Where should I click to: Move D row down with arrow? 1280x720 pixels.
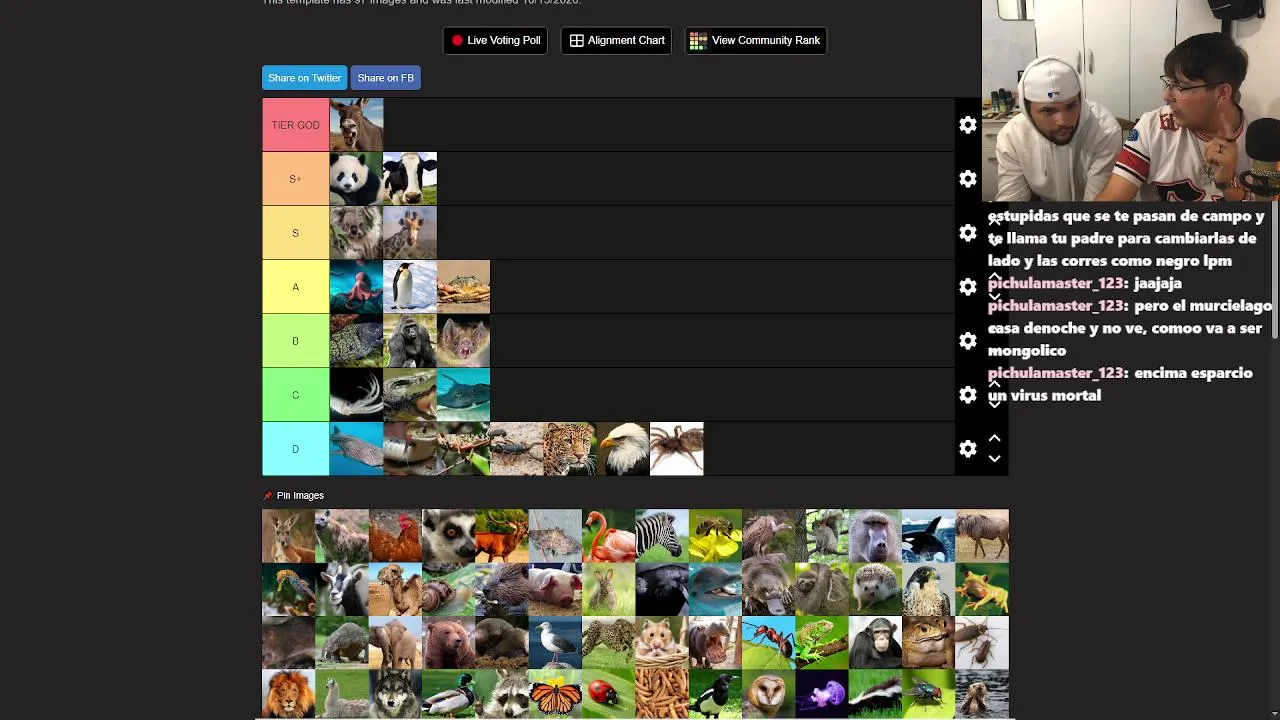tap(994, 459)
